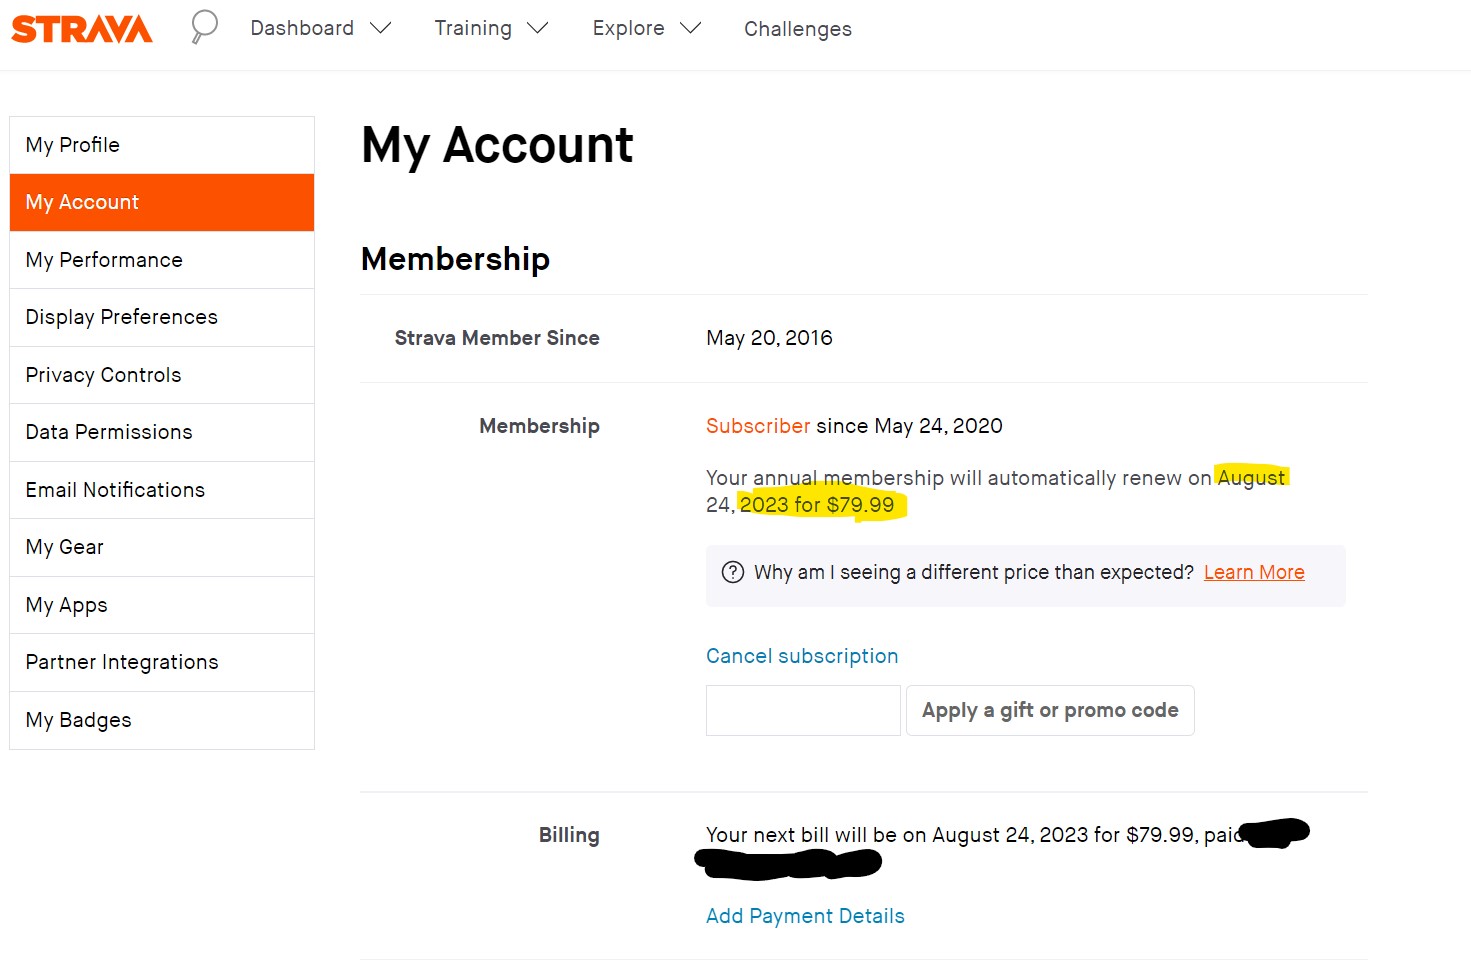Open the search magnifier icon
This screenshot has height=976, width=1471.
pyautogui.click(x=204, y=27)
